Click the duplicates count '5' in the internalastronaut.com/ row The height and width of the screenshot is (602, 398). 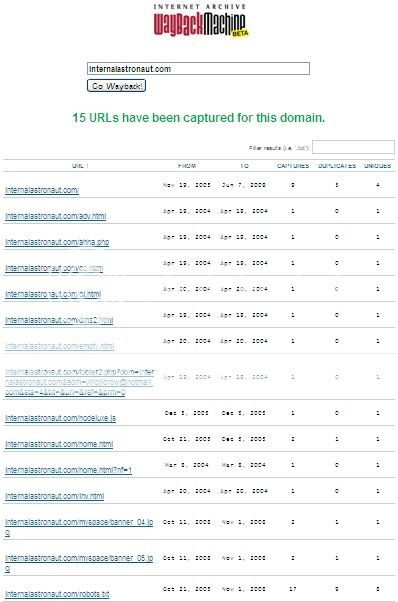coord(337,185)
